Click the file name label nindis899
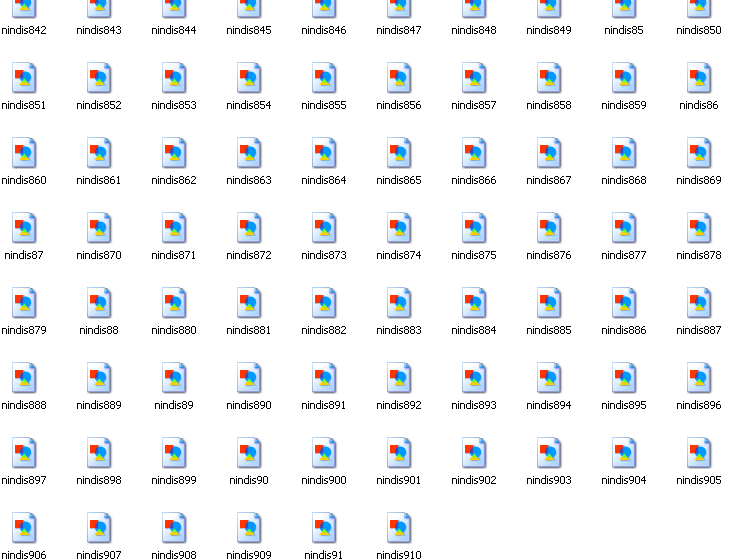 (x=174, y=480)
